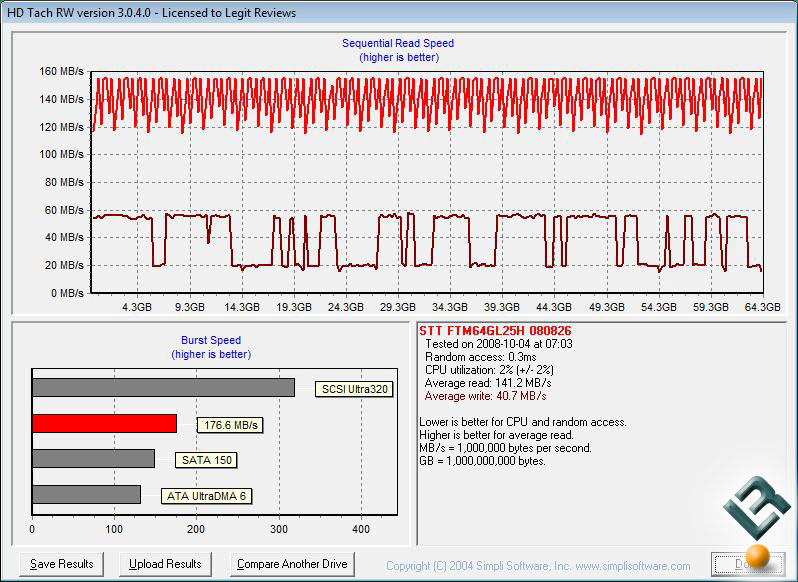
Task: Click the 176.6 MB/s value label
Action: pyautogui.click(x=228, y=426)
